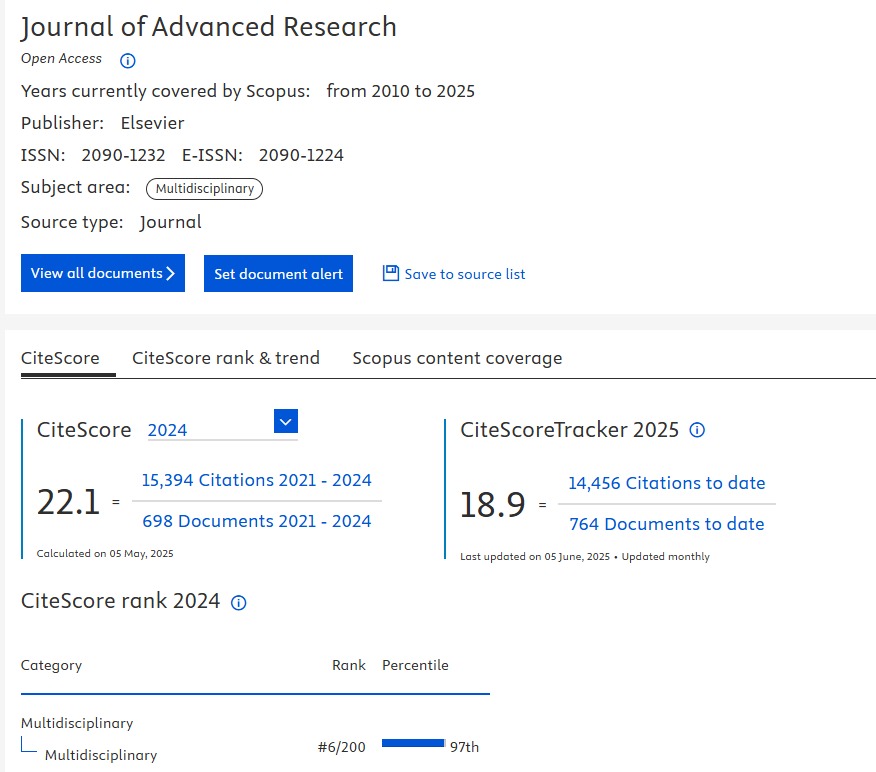The image size is (876, 772).
Task: Open the 15,394 Citations 2021 - 2024 link
Action: pyautogui.click(x=256, y=480)
